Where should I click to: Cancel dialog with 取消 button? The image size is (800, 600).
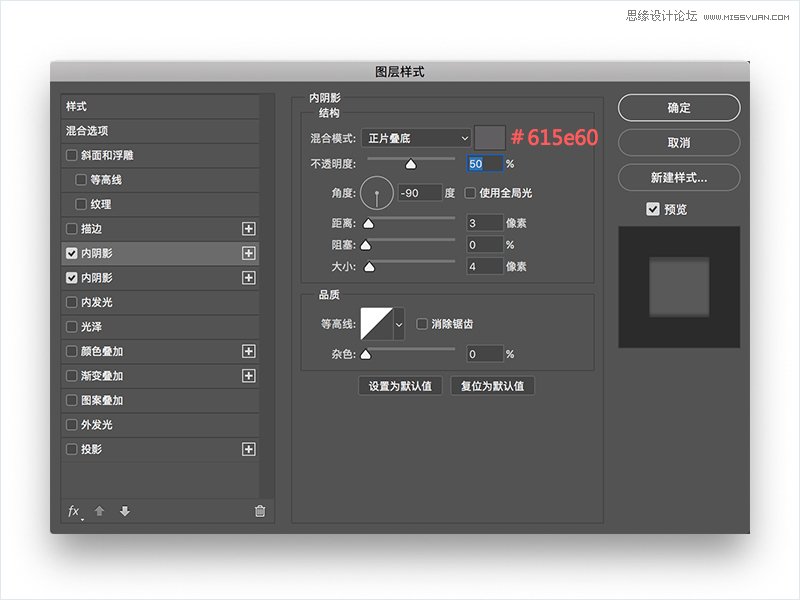[679, 142]
